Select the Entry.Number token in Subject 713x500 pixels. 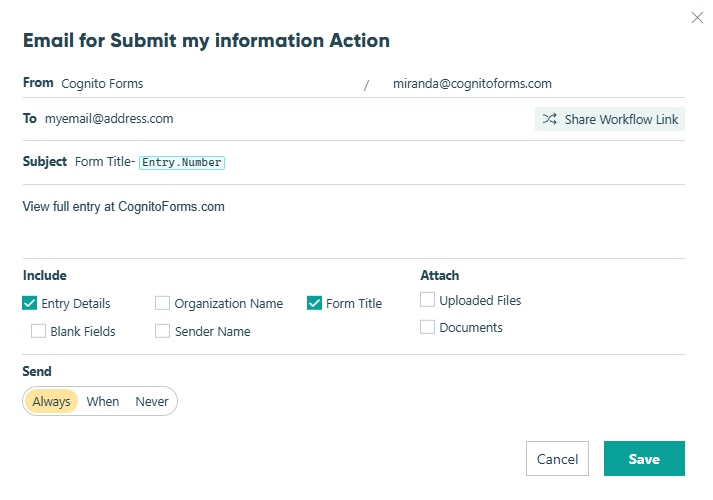pyautogui.click(x=182, y=162)
